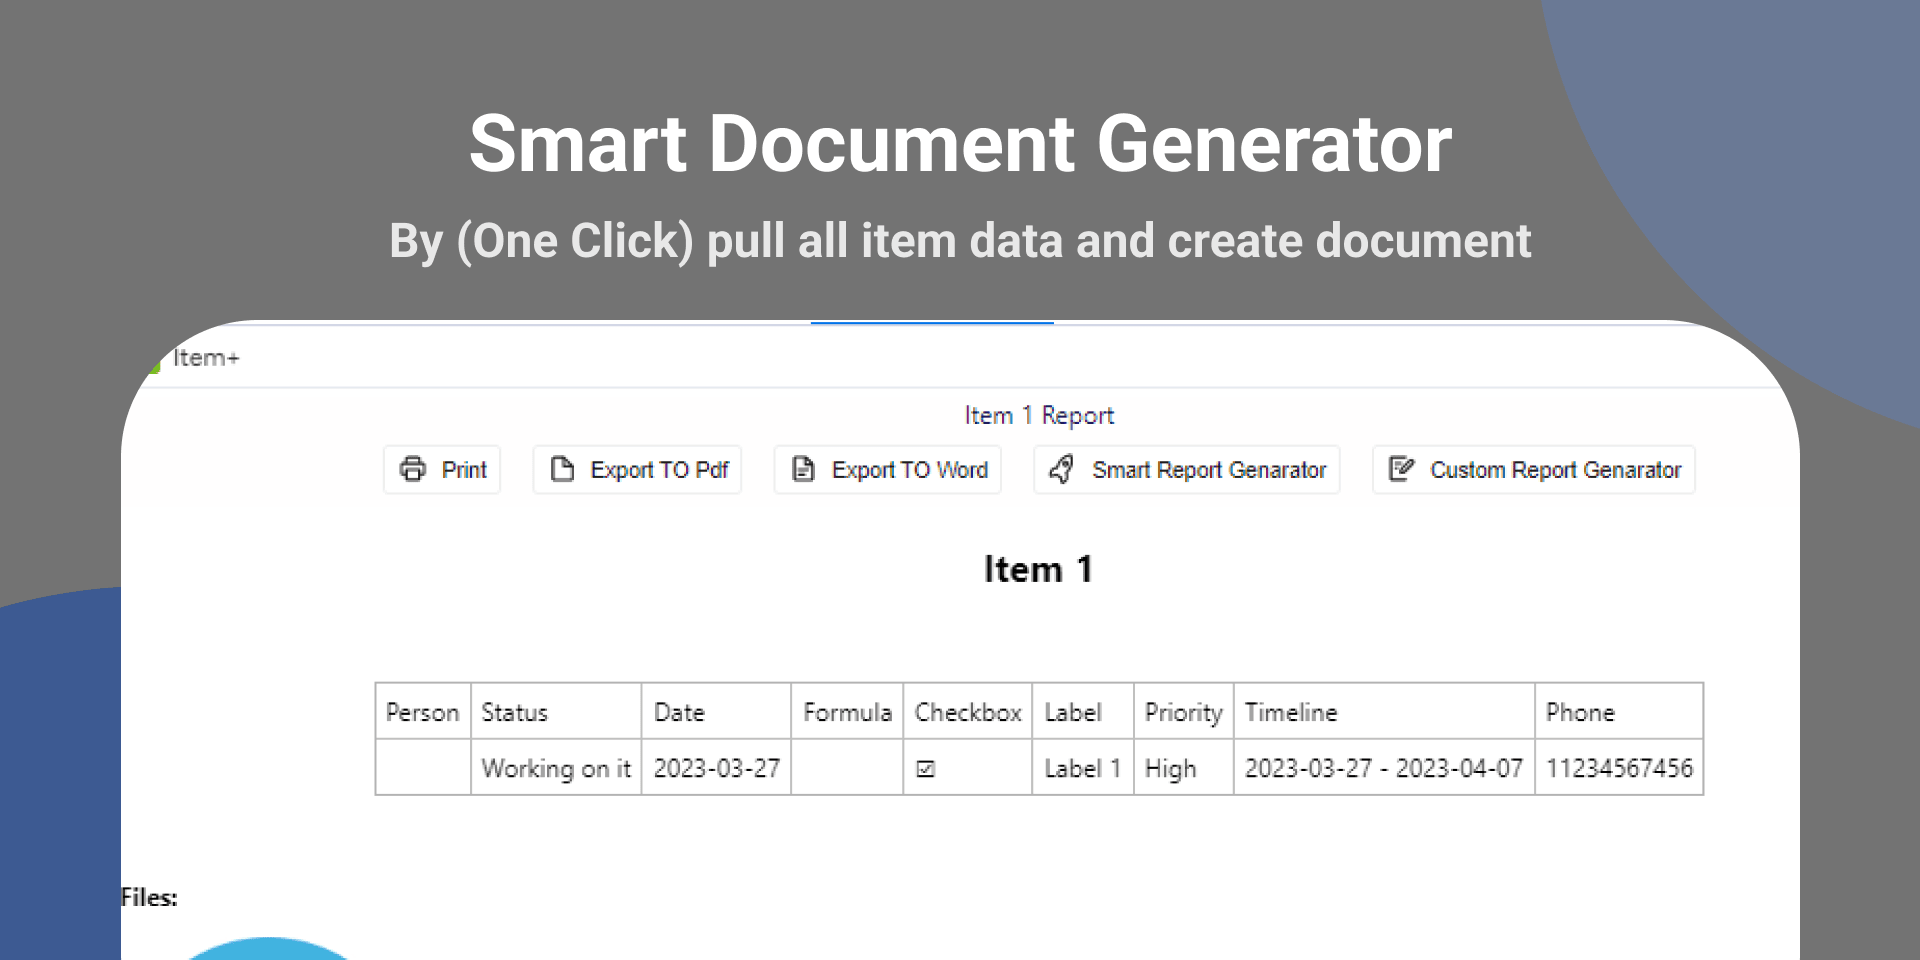
Task: Click the 'Smart Document Generator' banner title
Action: point(960,144)
